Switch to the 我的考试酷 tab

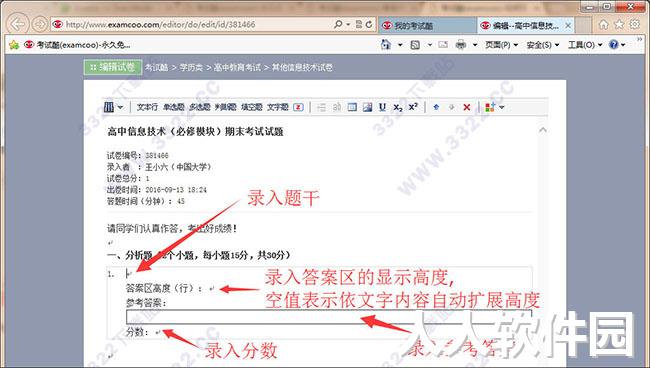[x=427, y=26]
